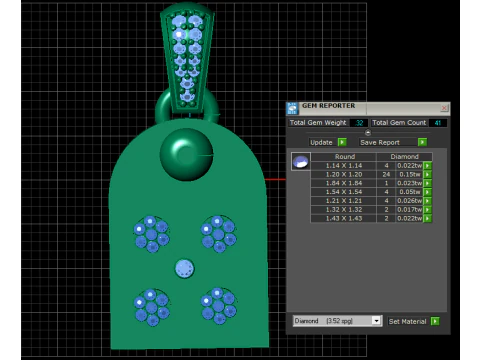480x360 pixels.
Task: Click the green arrow next to Save Report
Action: (x=422, y=142)
